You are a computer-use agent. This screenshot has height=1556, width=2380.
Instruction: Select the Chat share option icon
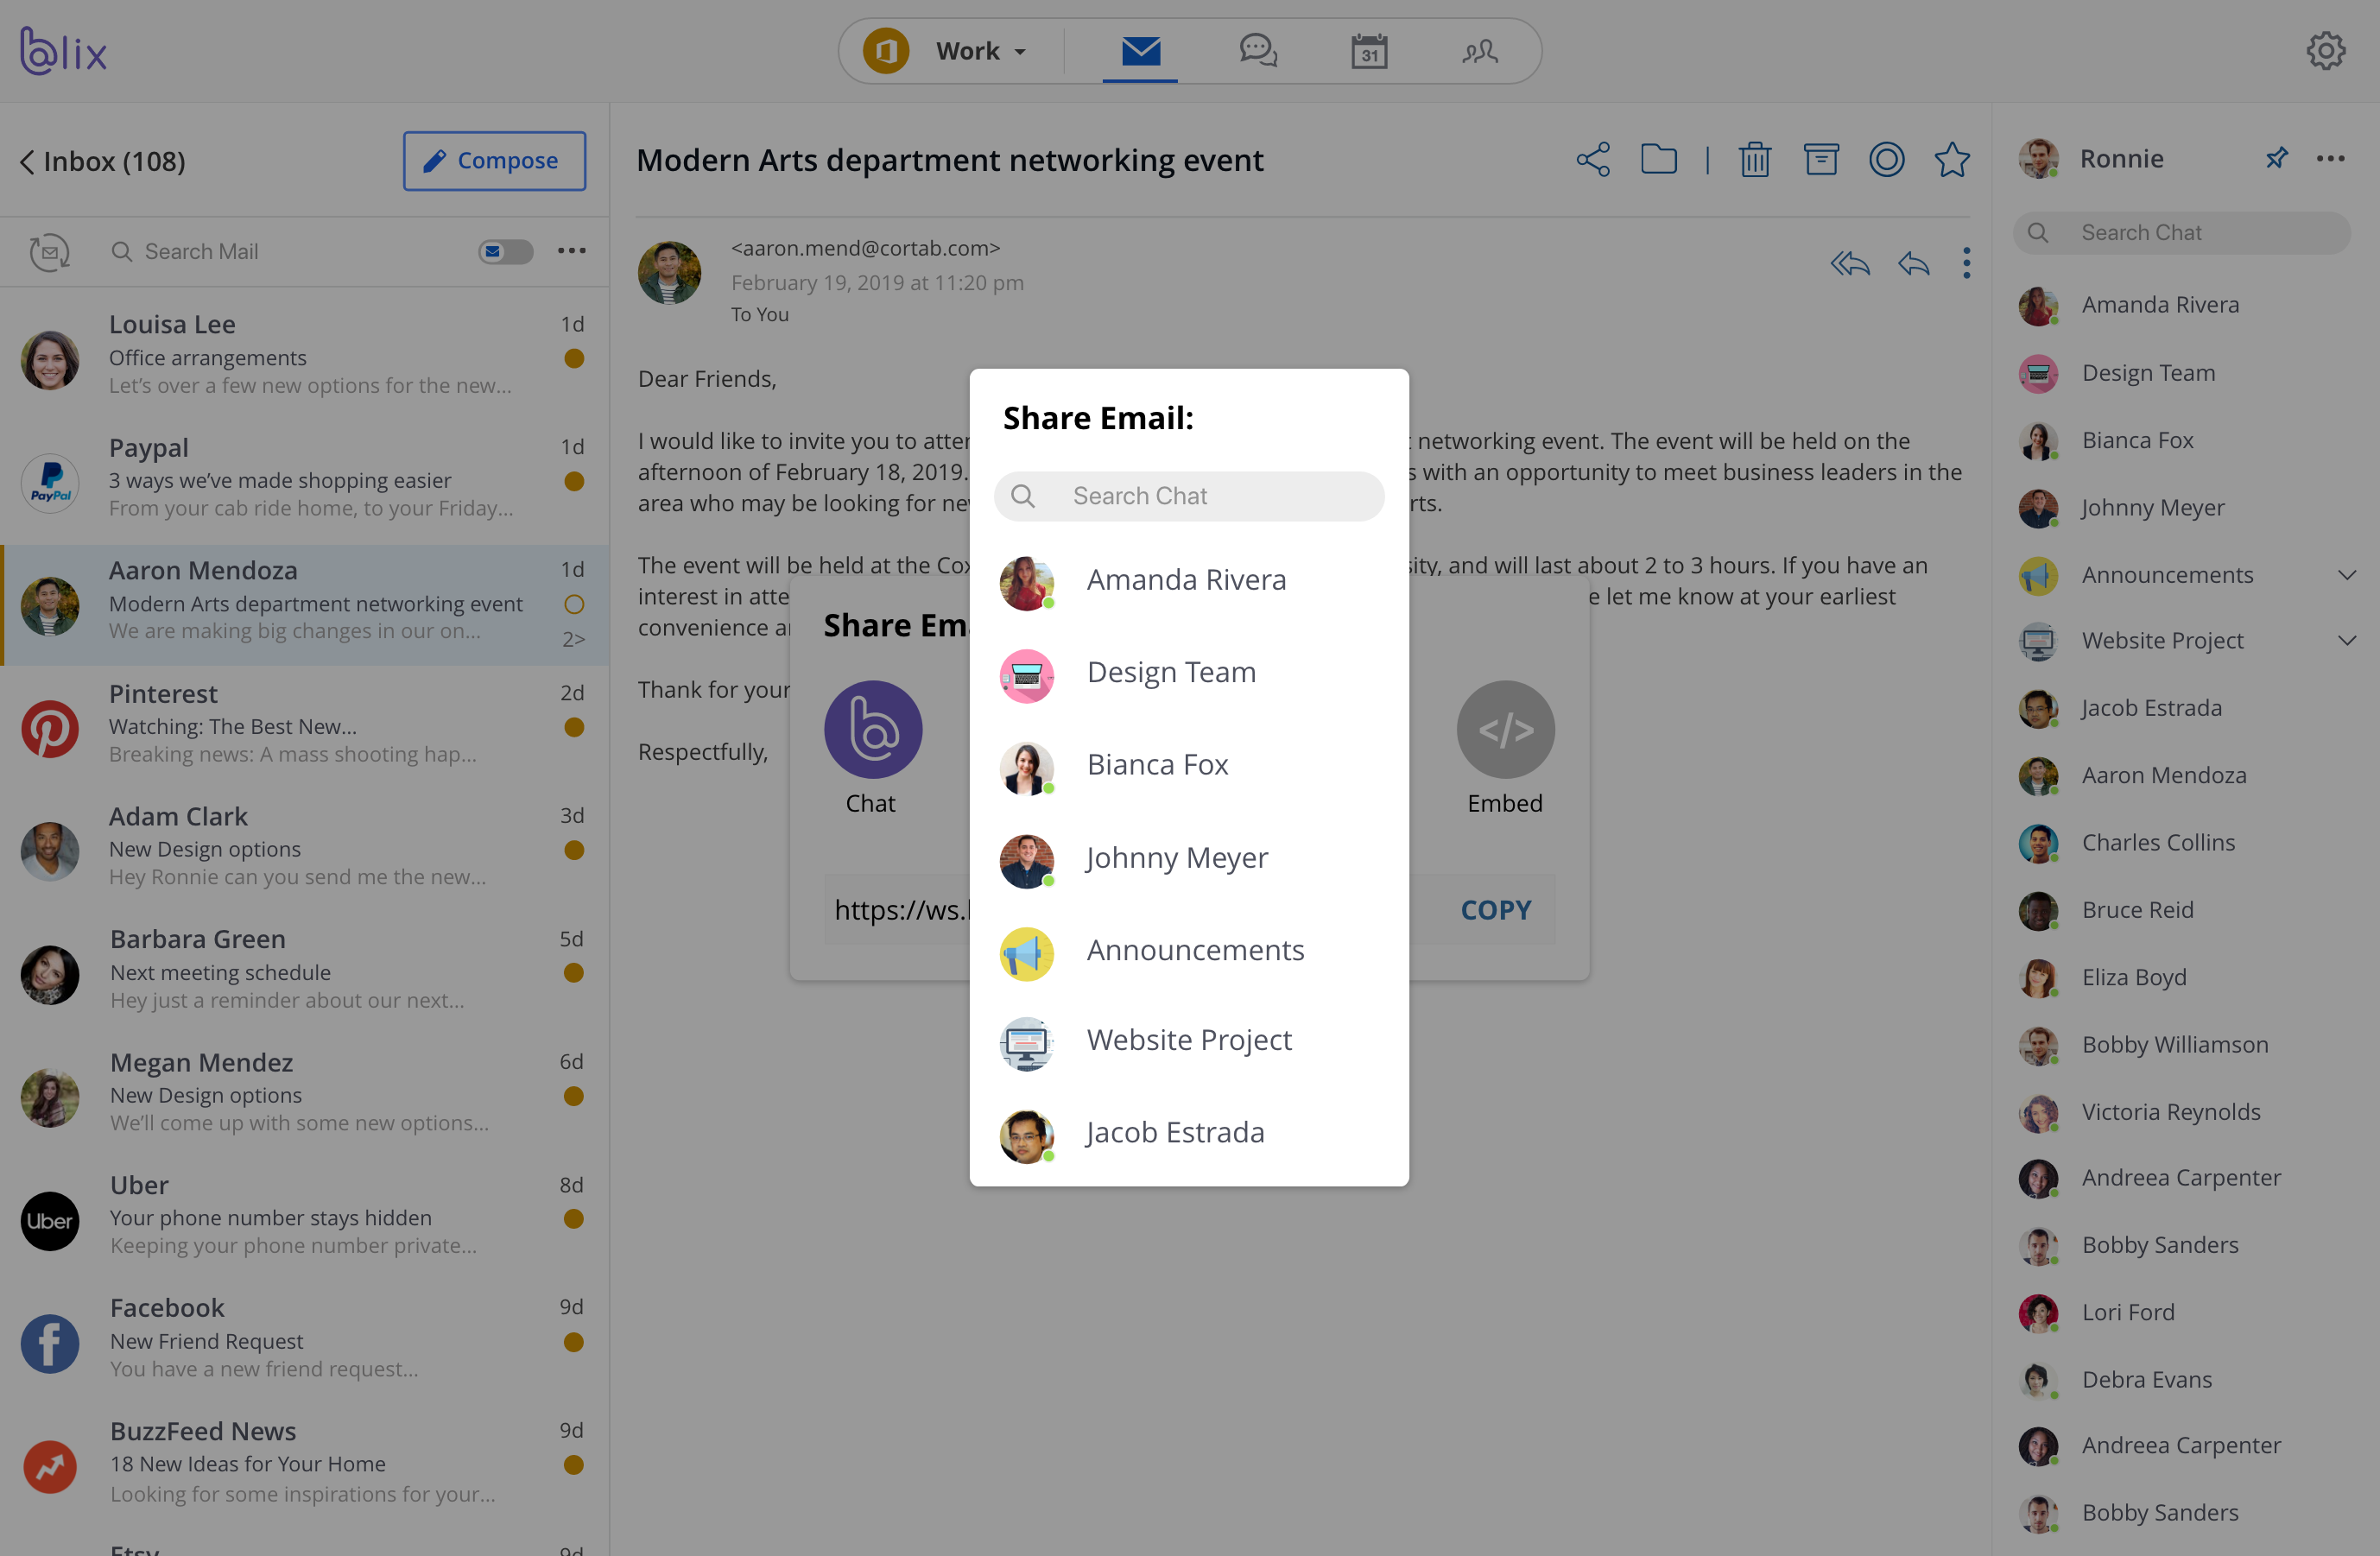tap(873, 730)
